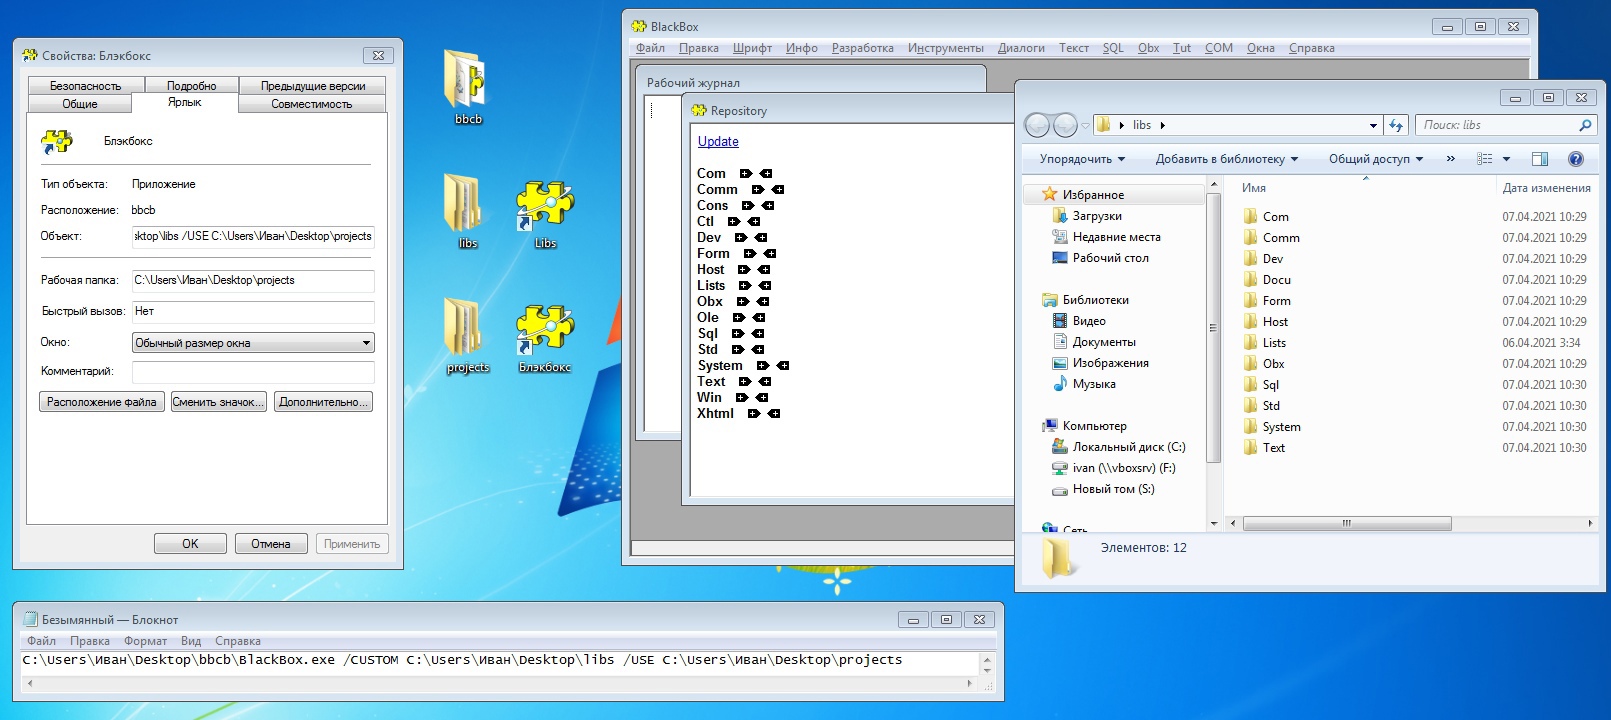The width and height of the screenshot is (1611, 720).
Task: Click the left-arrow icon next to System
Action: pyautogui.click(x=783, y=366)
